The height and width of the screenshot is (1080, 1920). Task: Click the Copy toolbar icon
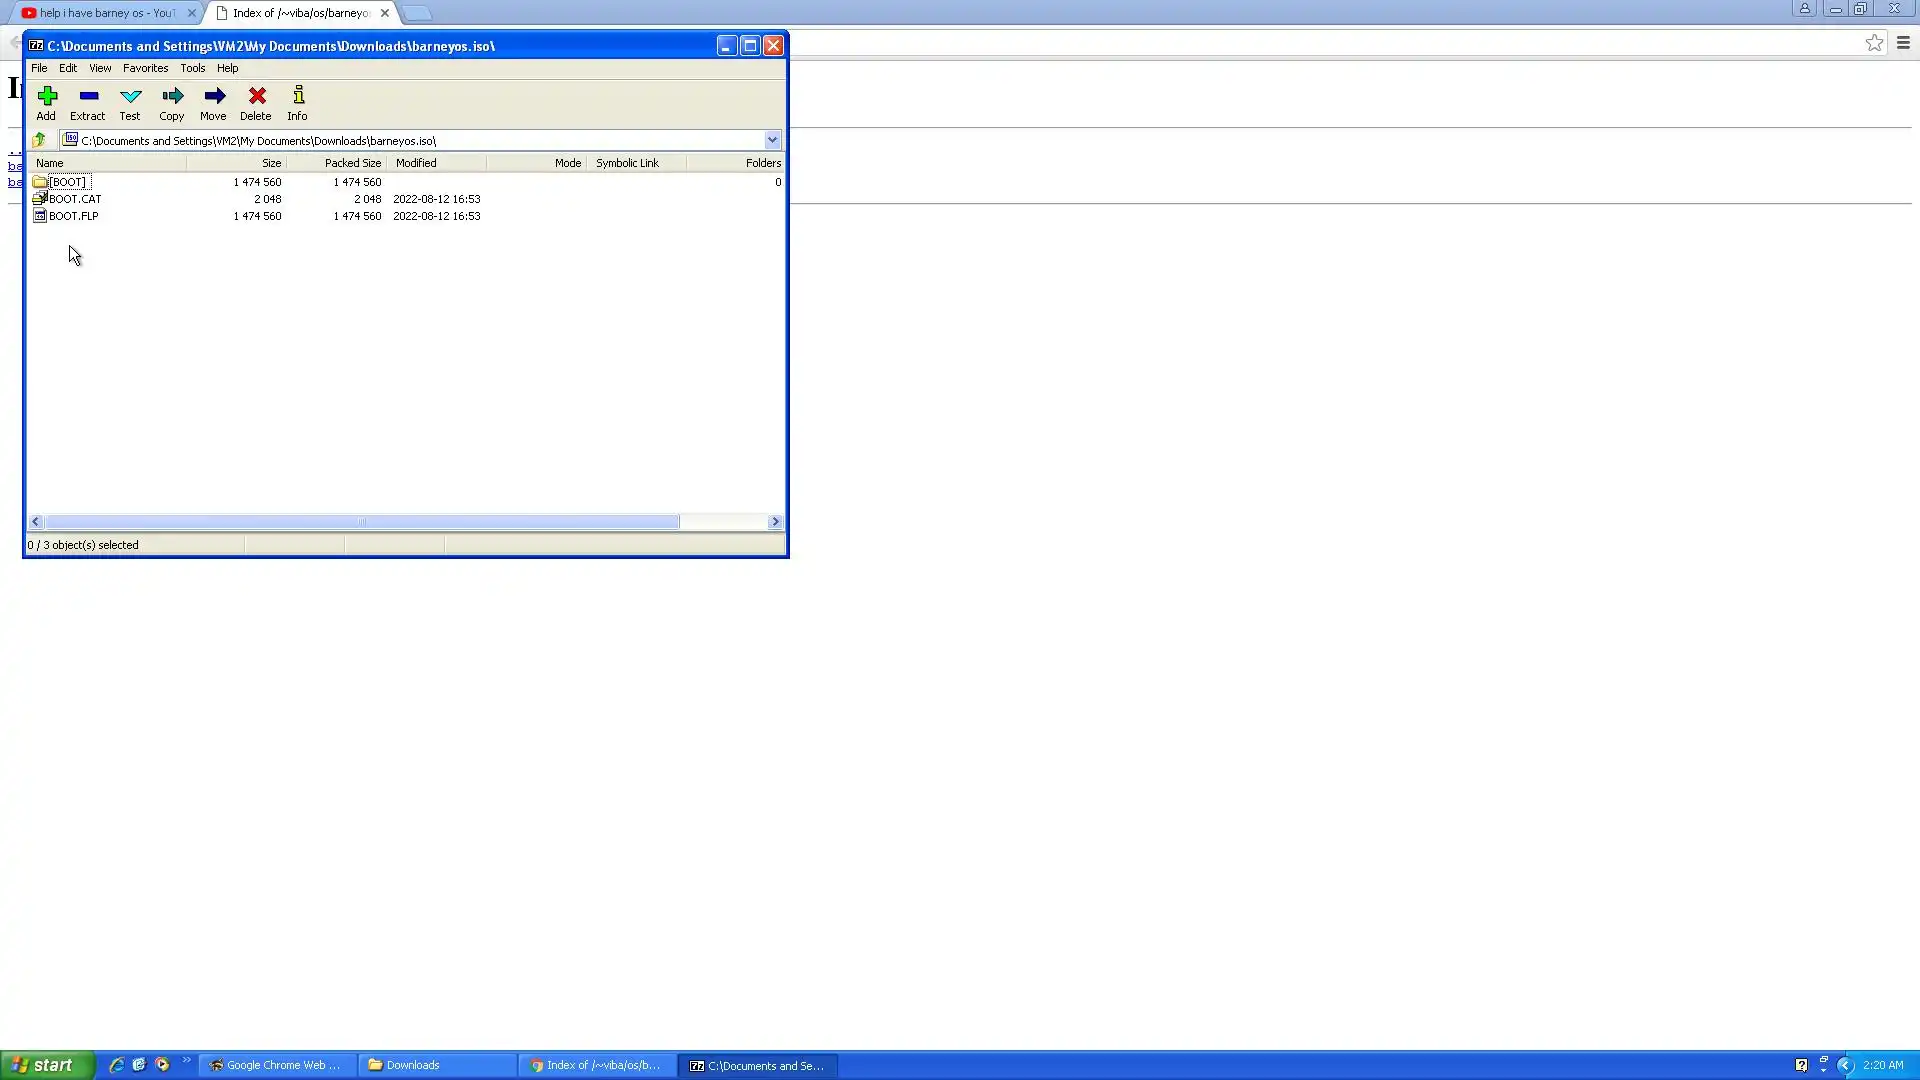pyautogui.click(x=172, y=102)
